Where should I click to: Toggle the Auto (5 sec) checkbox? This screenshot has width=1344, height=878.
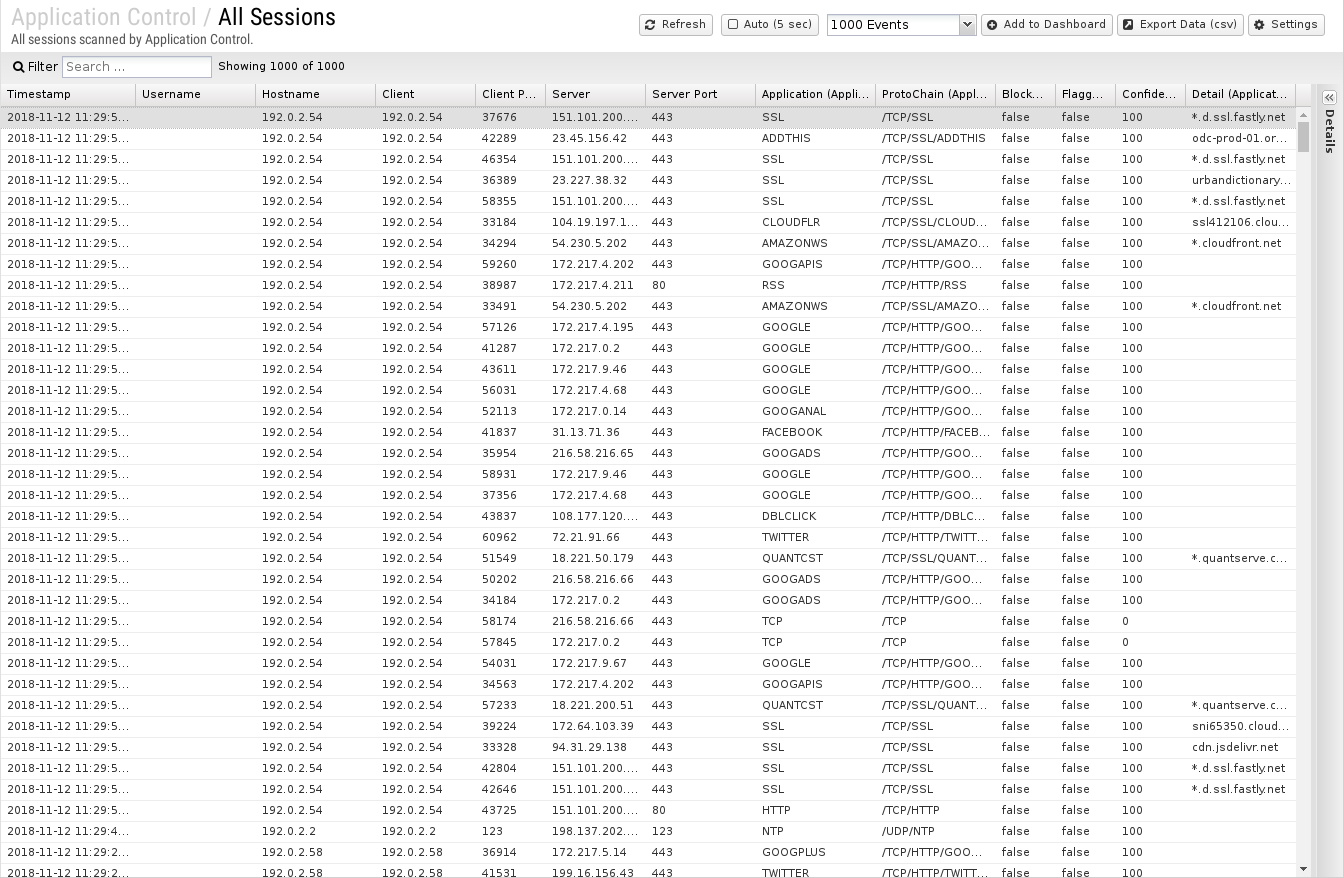click(733, 24)
